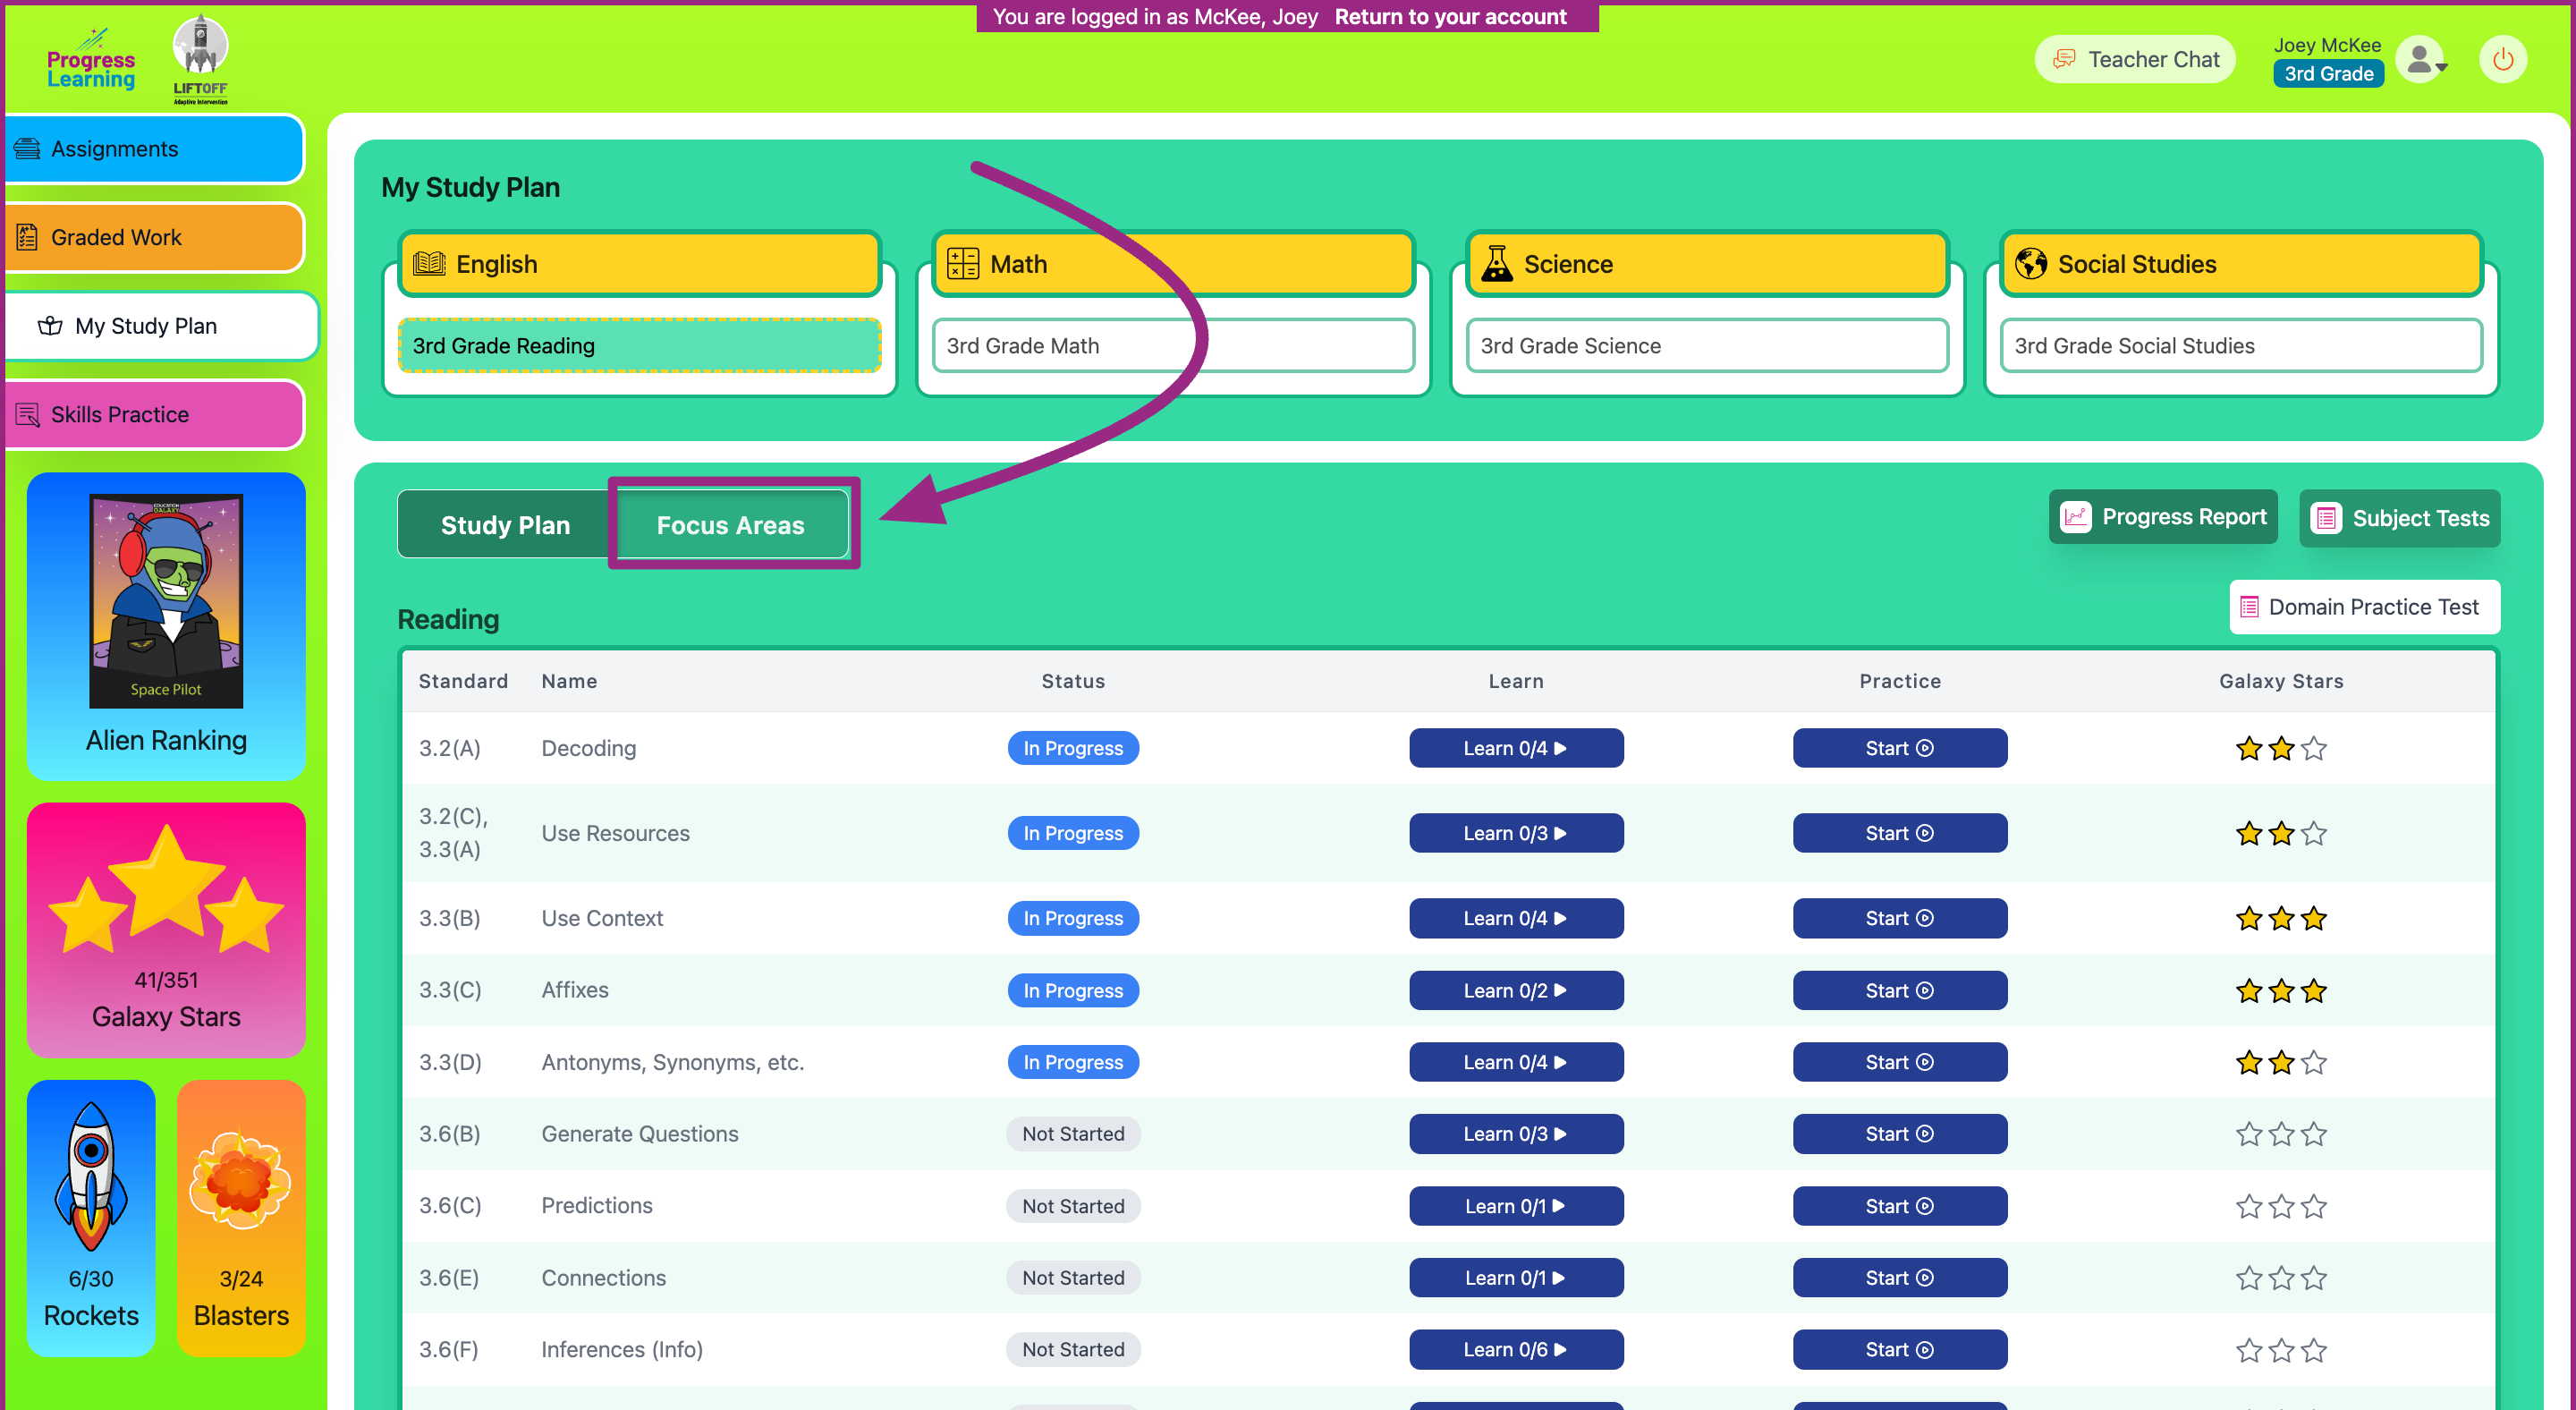Start practice for Affixes
The image size is (2576, 1410).
click(x=1899, y=990)
